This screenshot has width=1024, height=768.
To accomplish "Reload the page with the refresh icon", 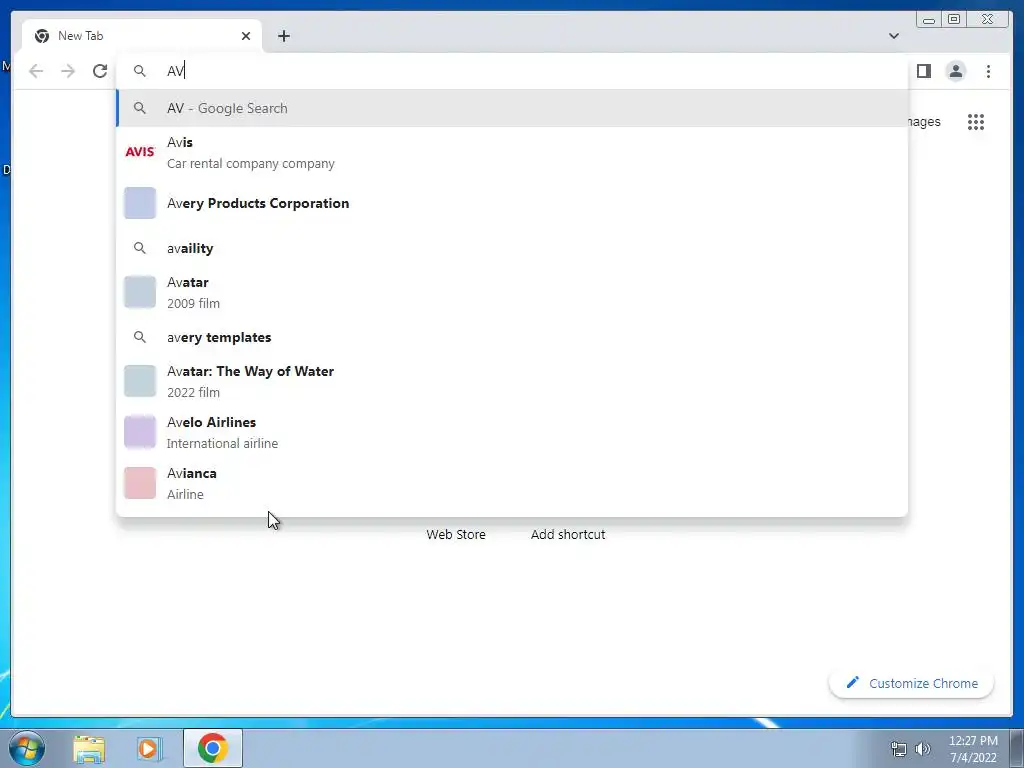I will pyautogui.click(x=100, y=71).
